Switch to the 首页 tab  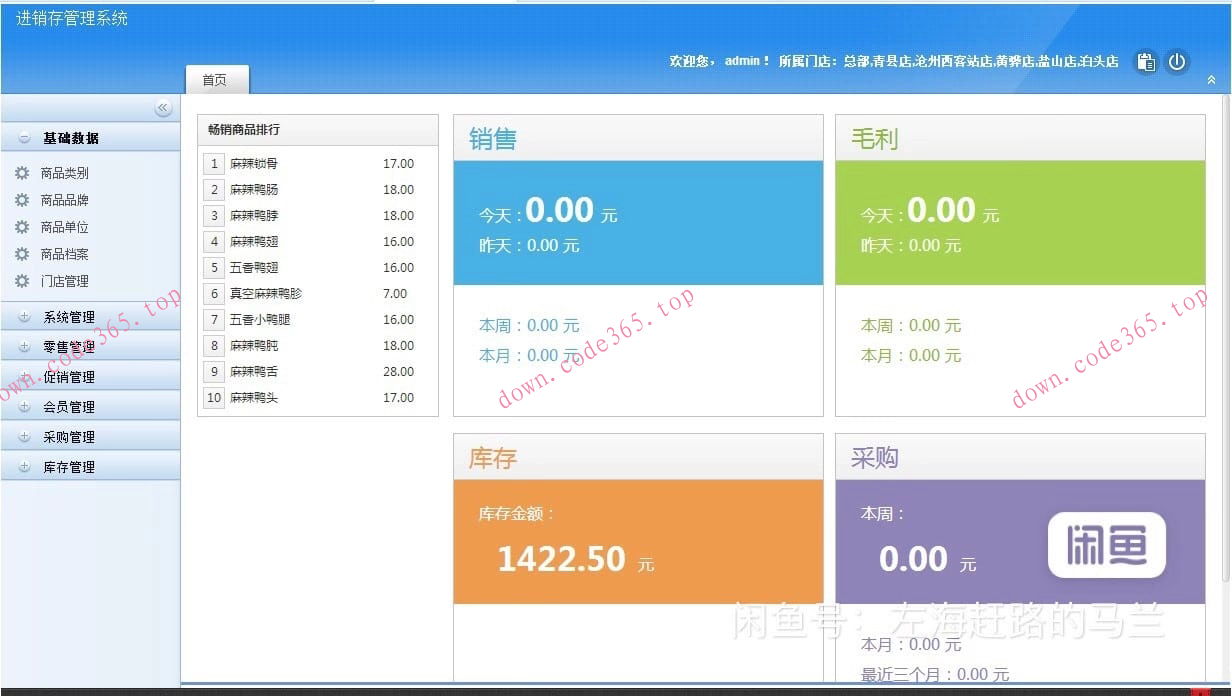pyautogui.click(x=217, y=80)
